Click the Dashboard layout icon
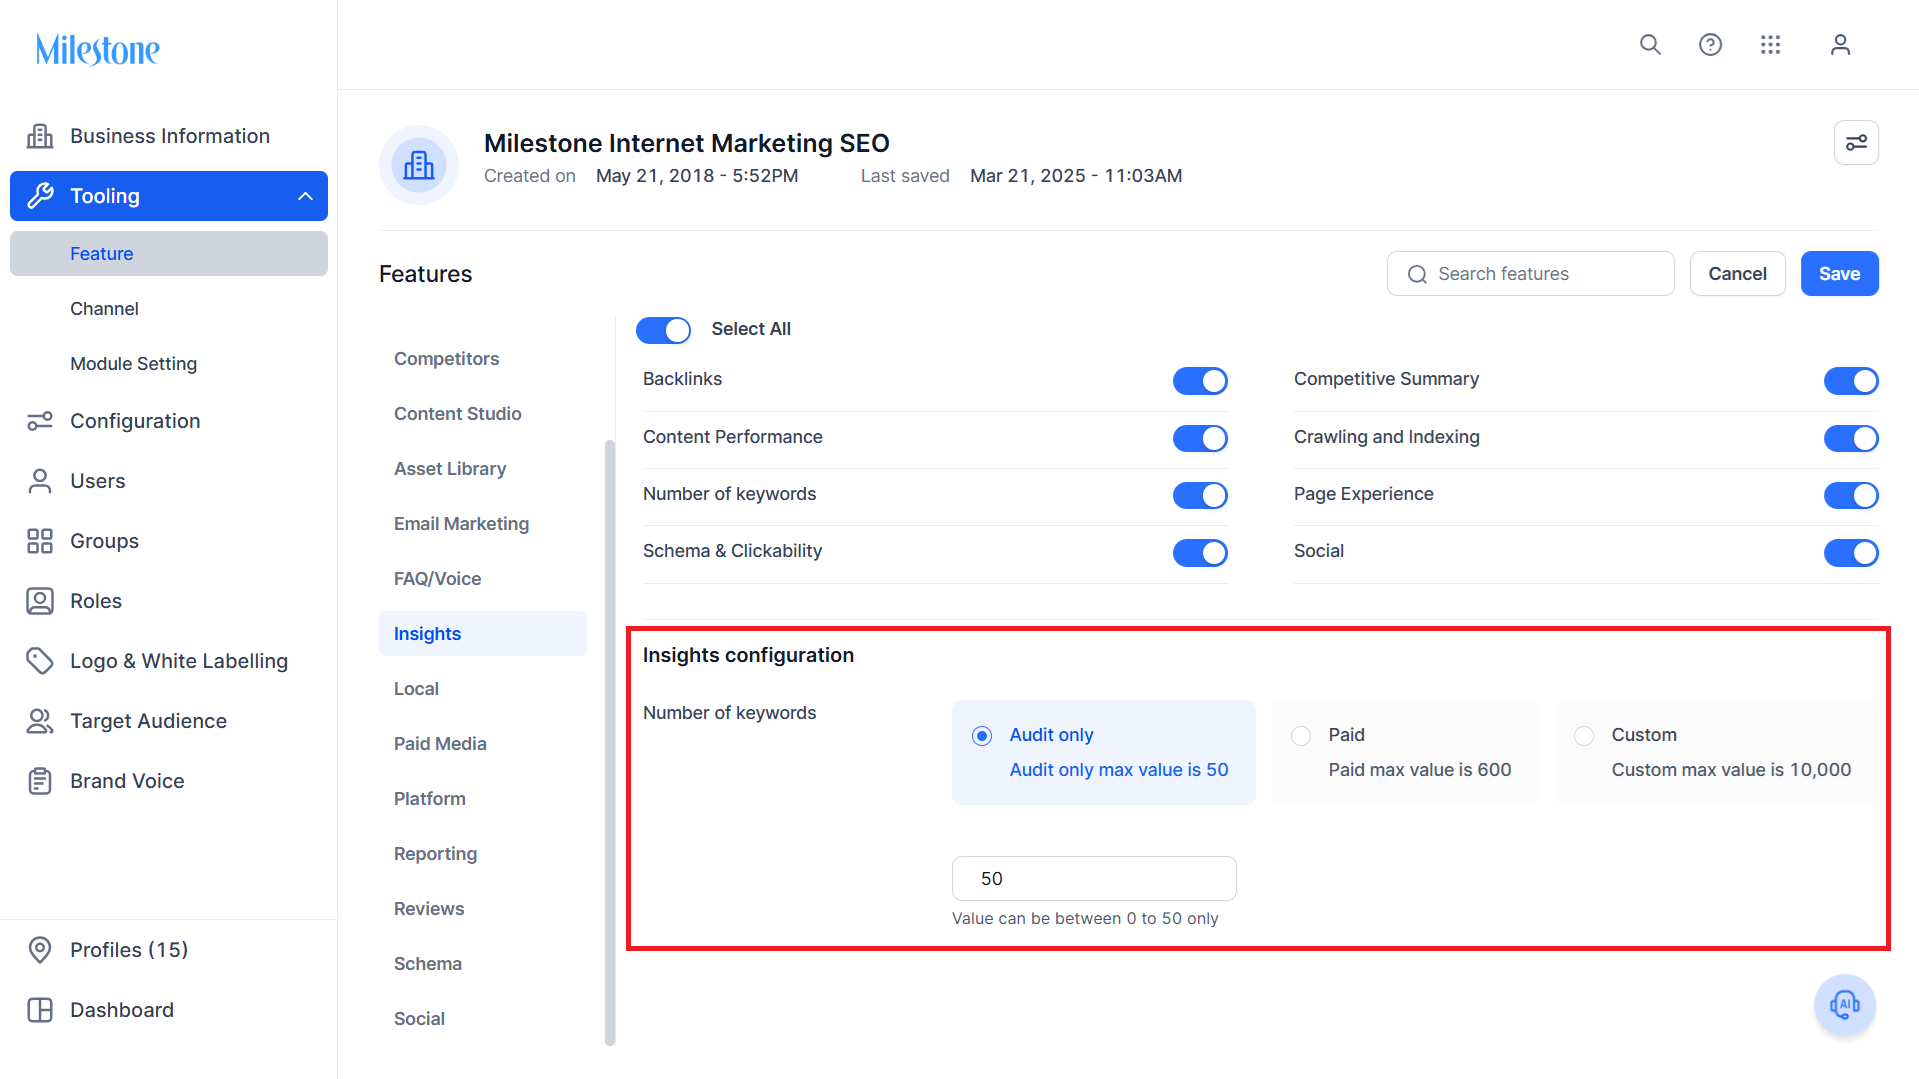The height and width of the screenshot is (1079, 1919). [40, 1010]
